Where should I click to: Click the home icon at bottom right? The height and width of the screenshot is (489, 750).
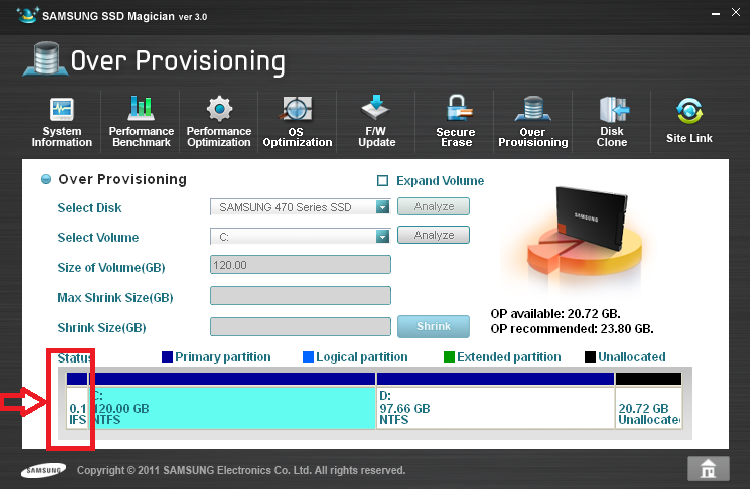pyautogui.click(x=707, y=468)
